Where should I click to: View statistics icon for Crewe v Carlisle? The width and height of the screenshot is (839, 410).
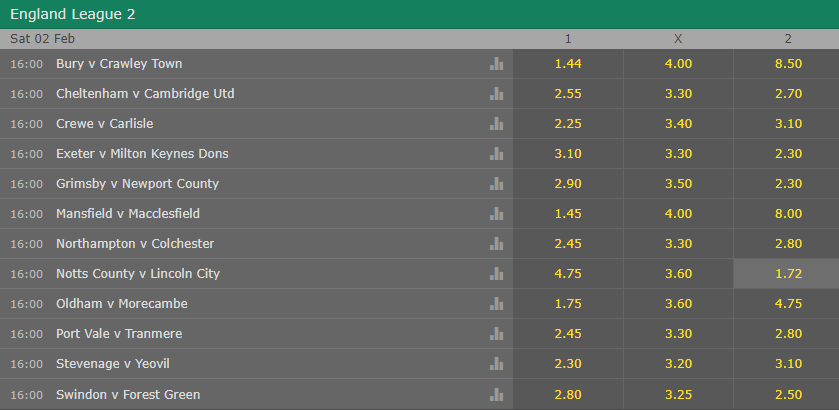click(x=497, y=124)
